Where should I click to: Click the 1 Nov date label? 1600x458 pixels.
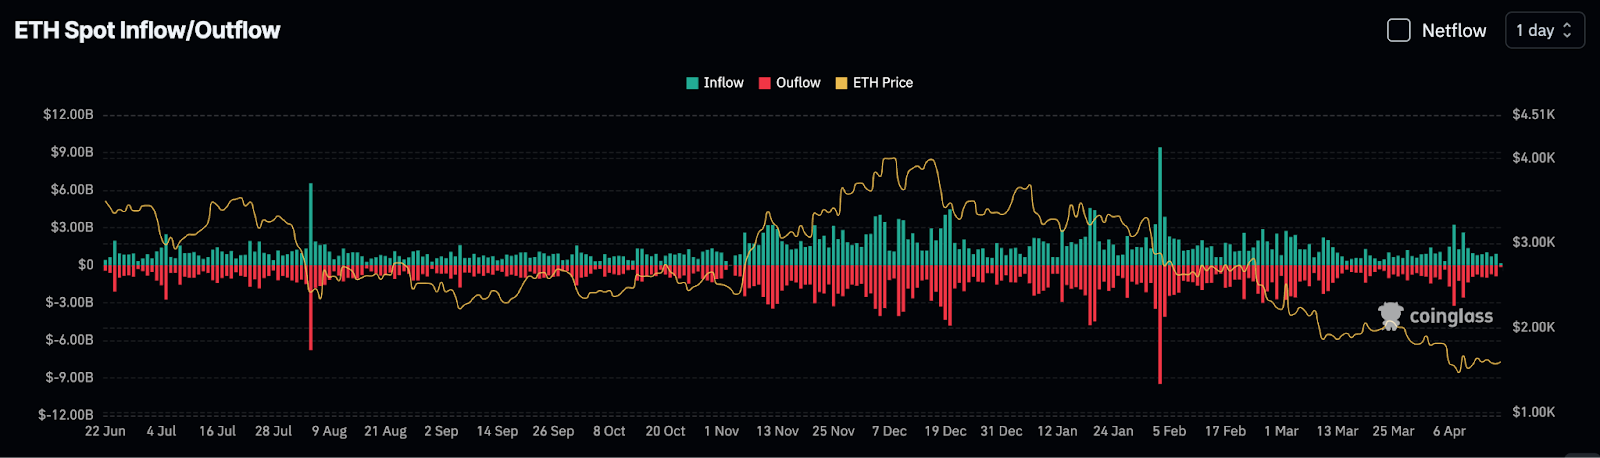pyautogui.click(x=721, y=431)
